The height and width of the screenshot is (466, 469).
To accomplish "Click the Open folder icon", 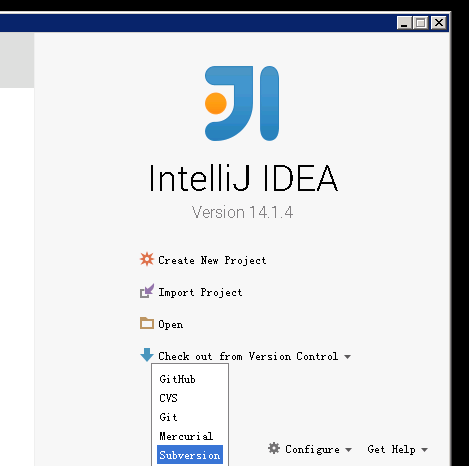I will click(x=147, y=323).
